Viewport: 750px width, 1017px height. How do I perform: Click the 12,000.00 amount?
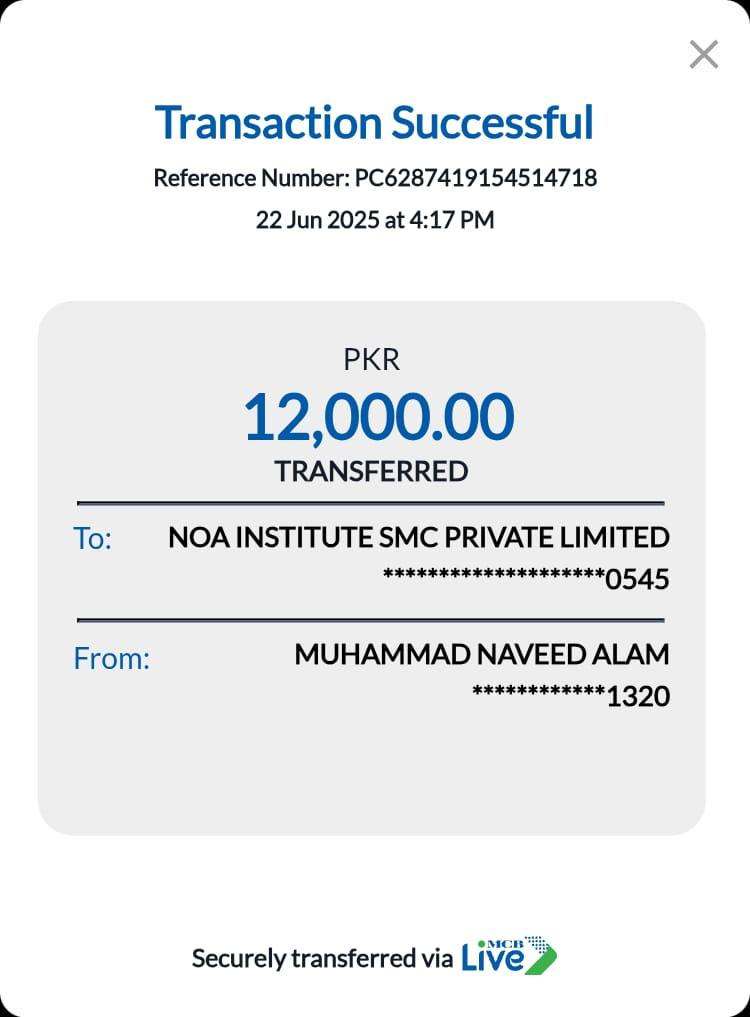pyautogui.click(x=378, y=416)
